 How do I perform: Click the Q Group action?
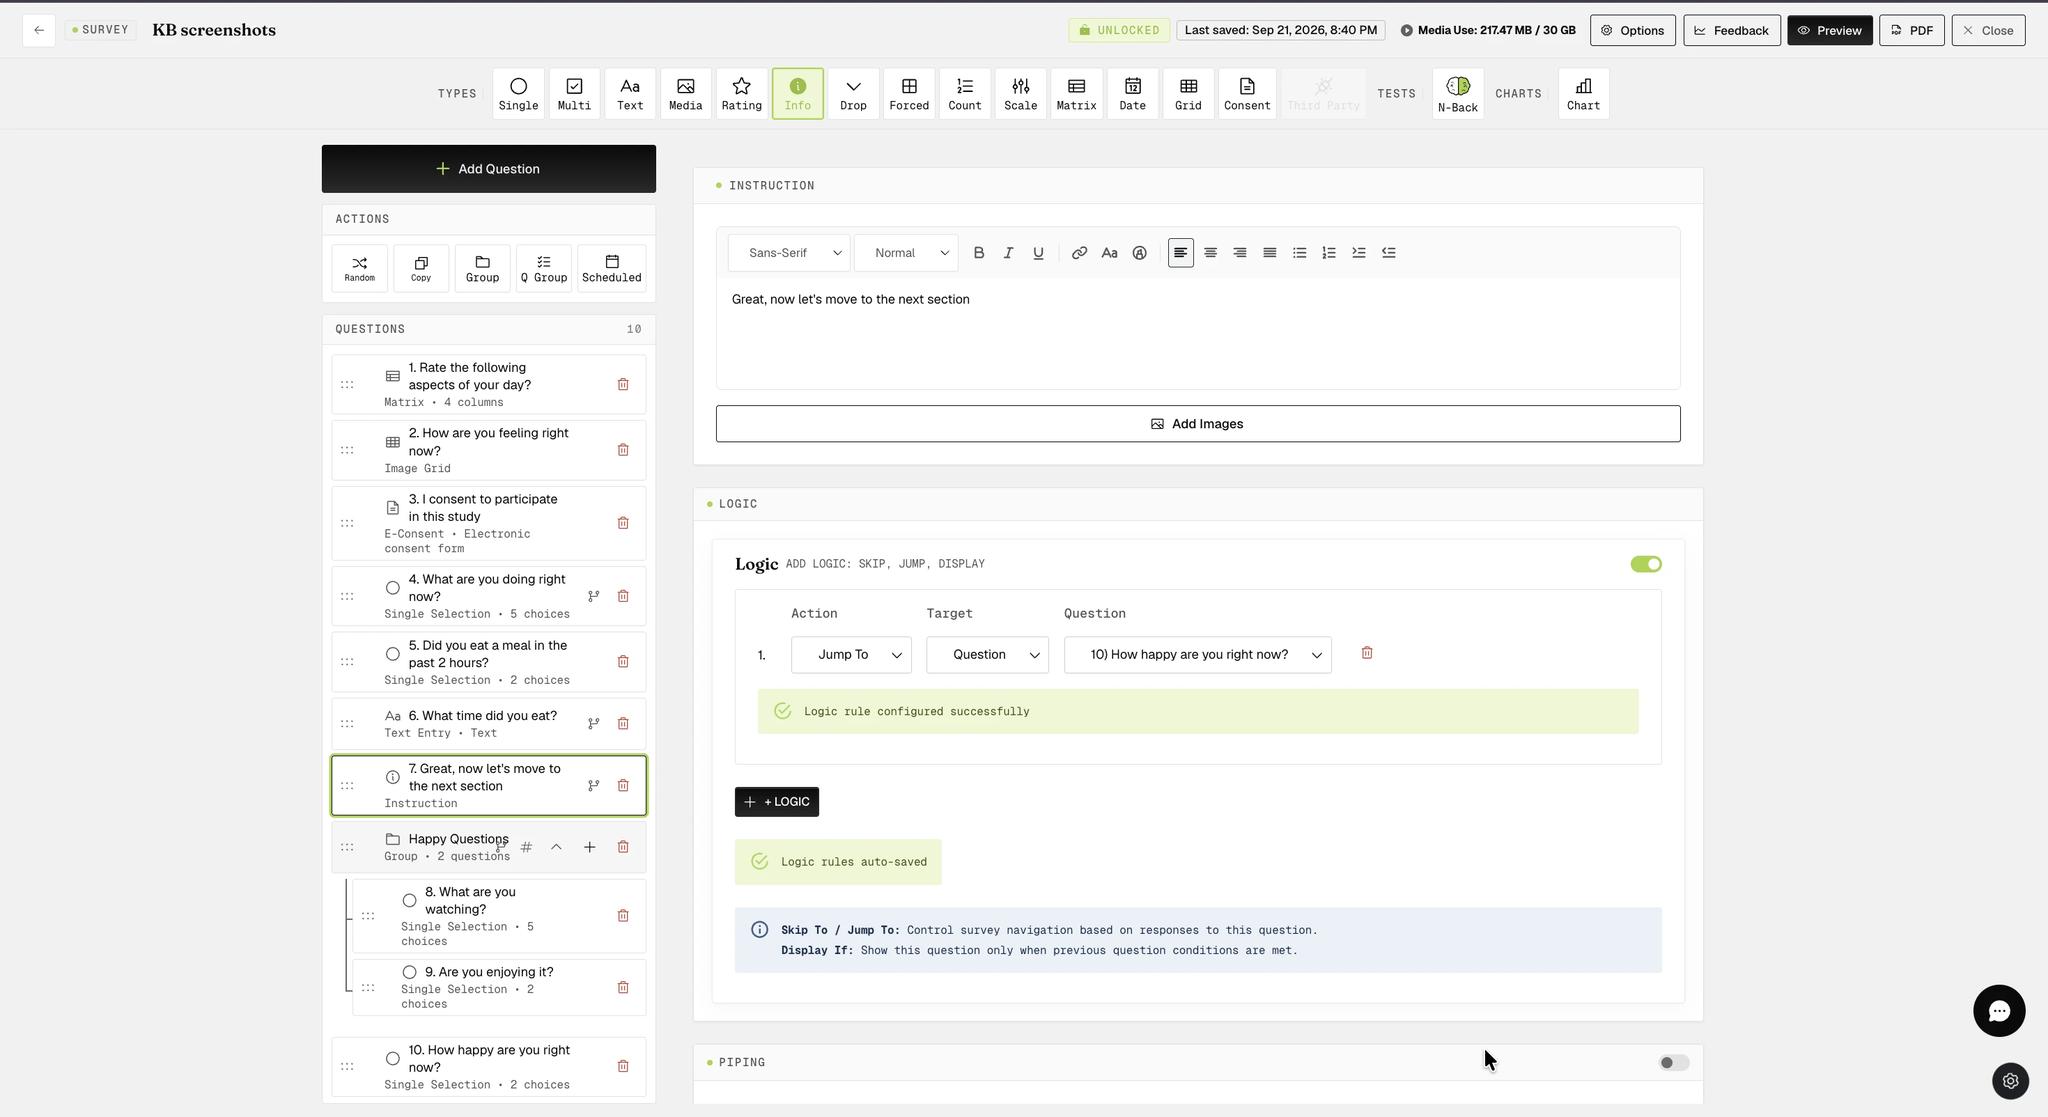point(543,268)
